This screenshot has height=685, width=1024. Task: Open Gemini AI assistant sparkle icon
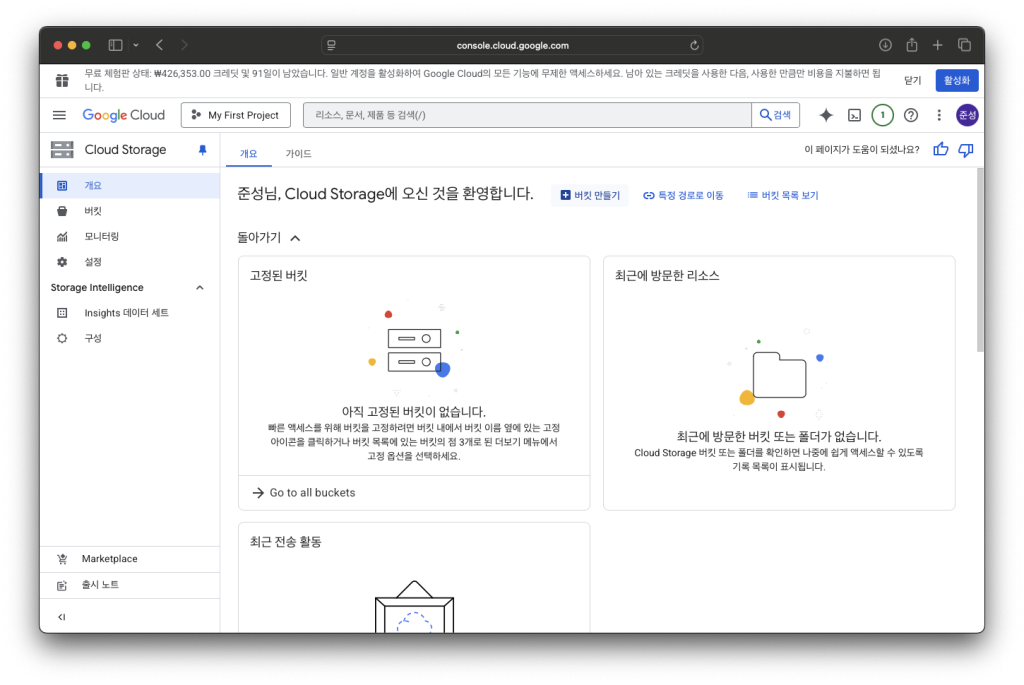click(826, 115)
